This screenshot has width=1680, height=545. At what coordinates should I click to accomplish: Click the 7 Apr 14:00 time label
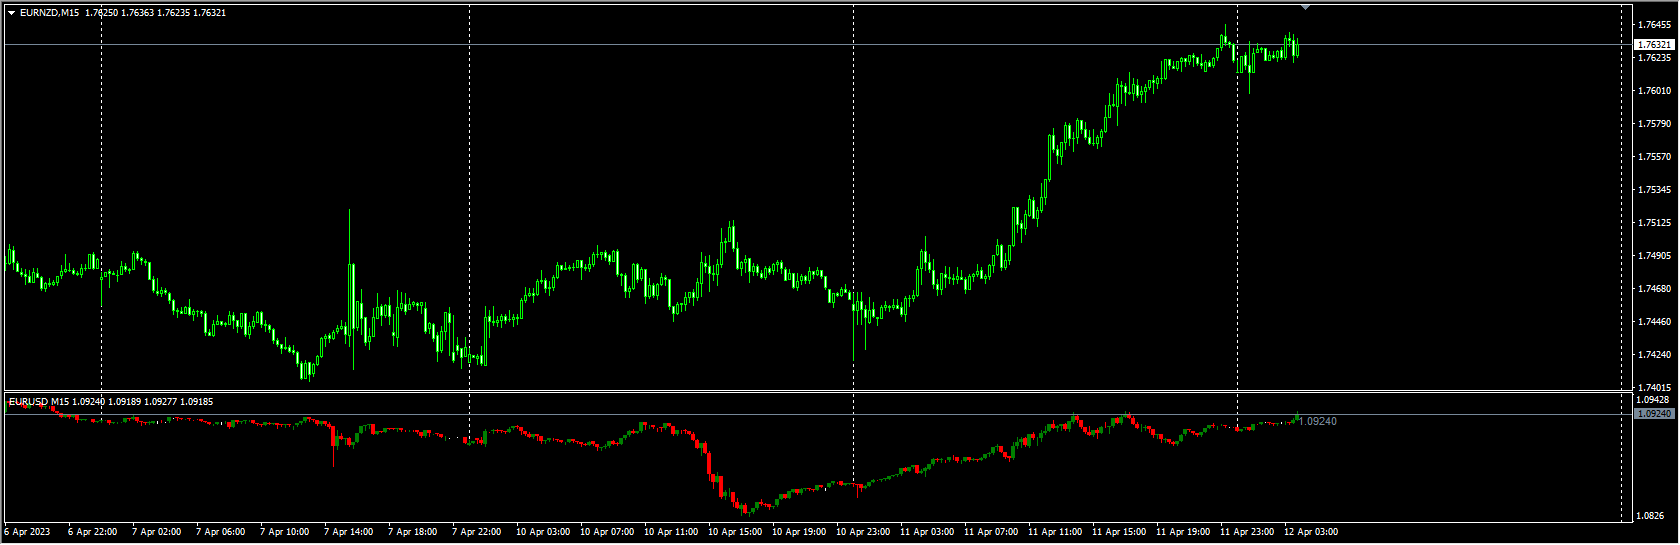348,532
